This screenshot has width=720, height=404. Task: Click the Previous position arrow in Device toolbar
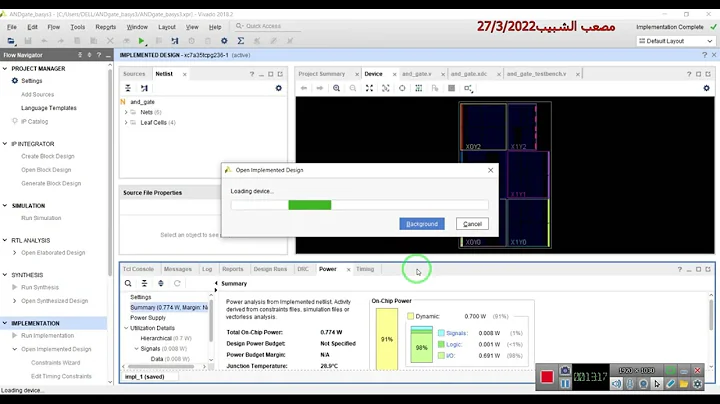tap(304, 88)
